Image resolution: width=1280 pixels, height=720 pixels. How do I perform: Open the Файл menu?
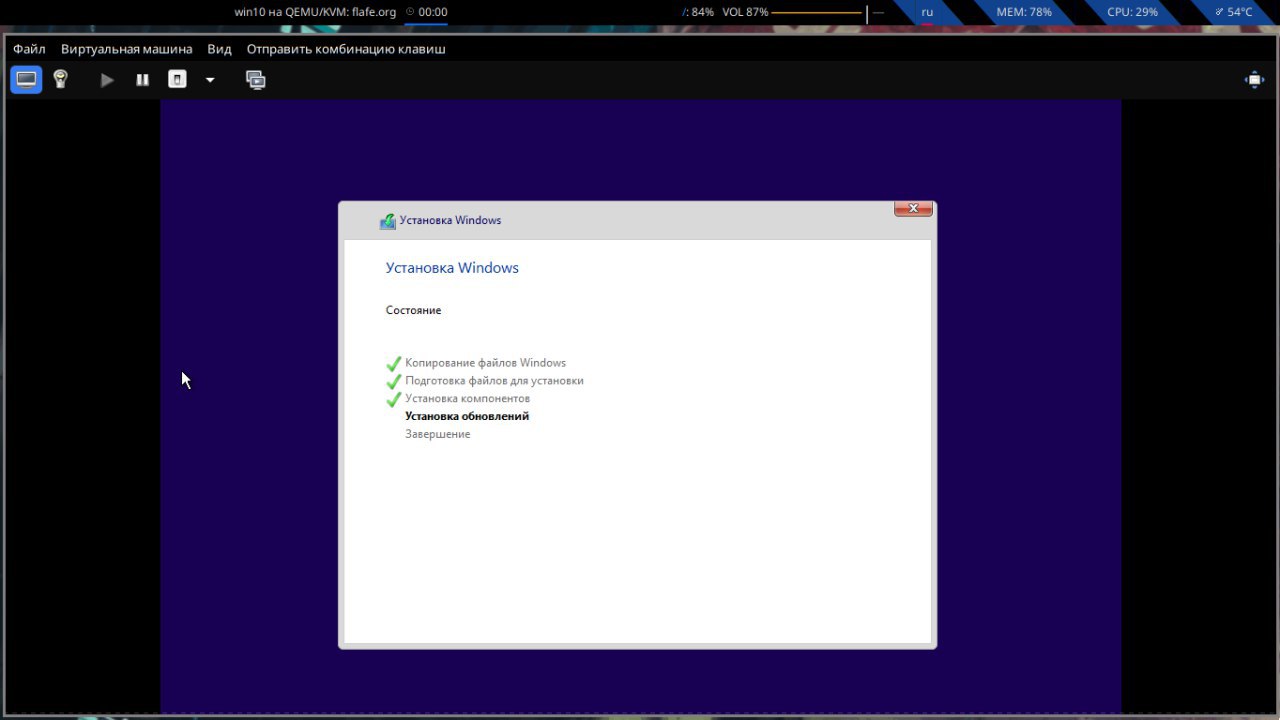click(29, 49)
